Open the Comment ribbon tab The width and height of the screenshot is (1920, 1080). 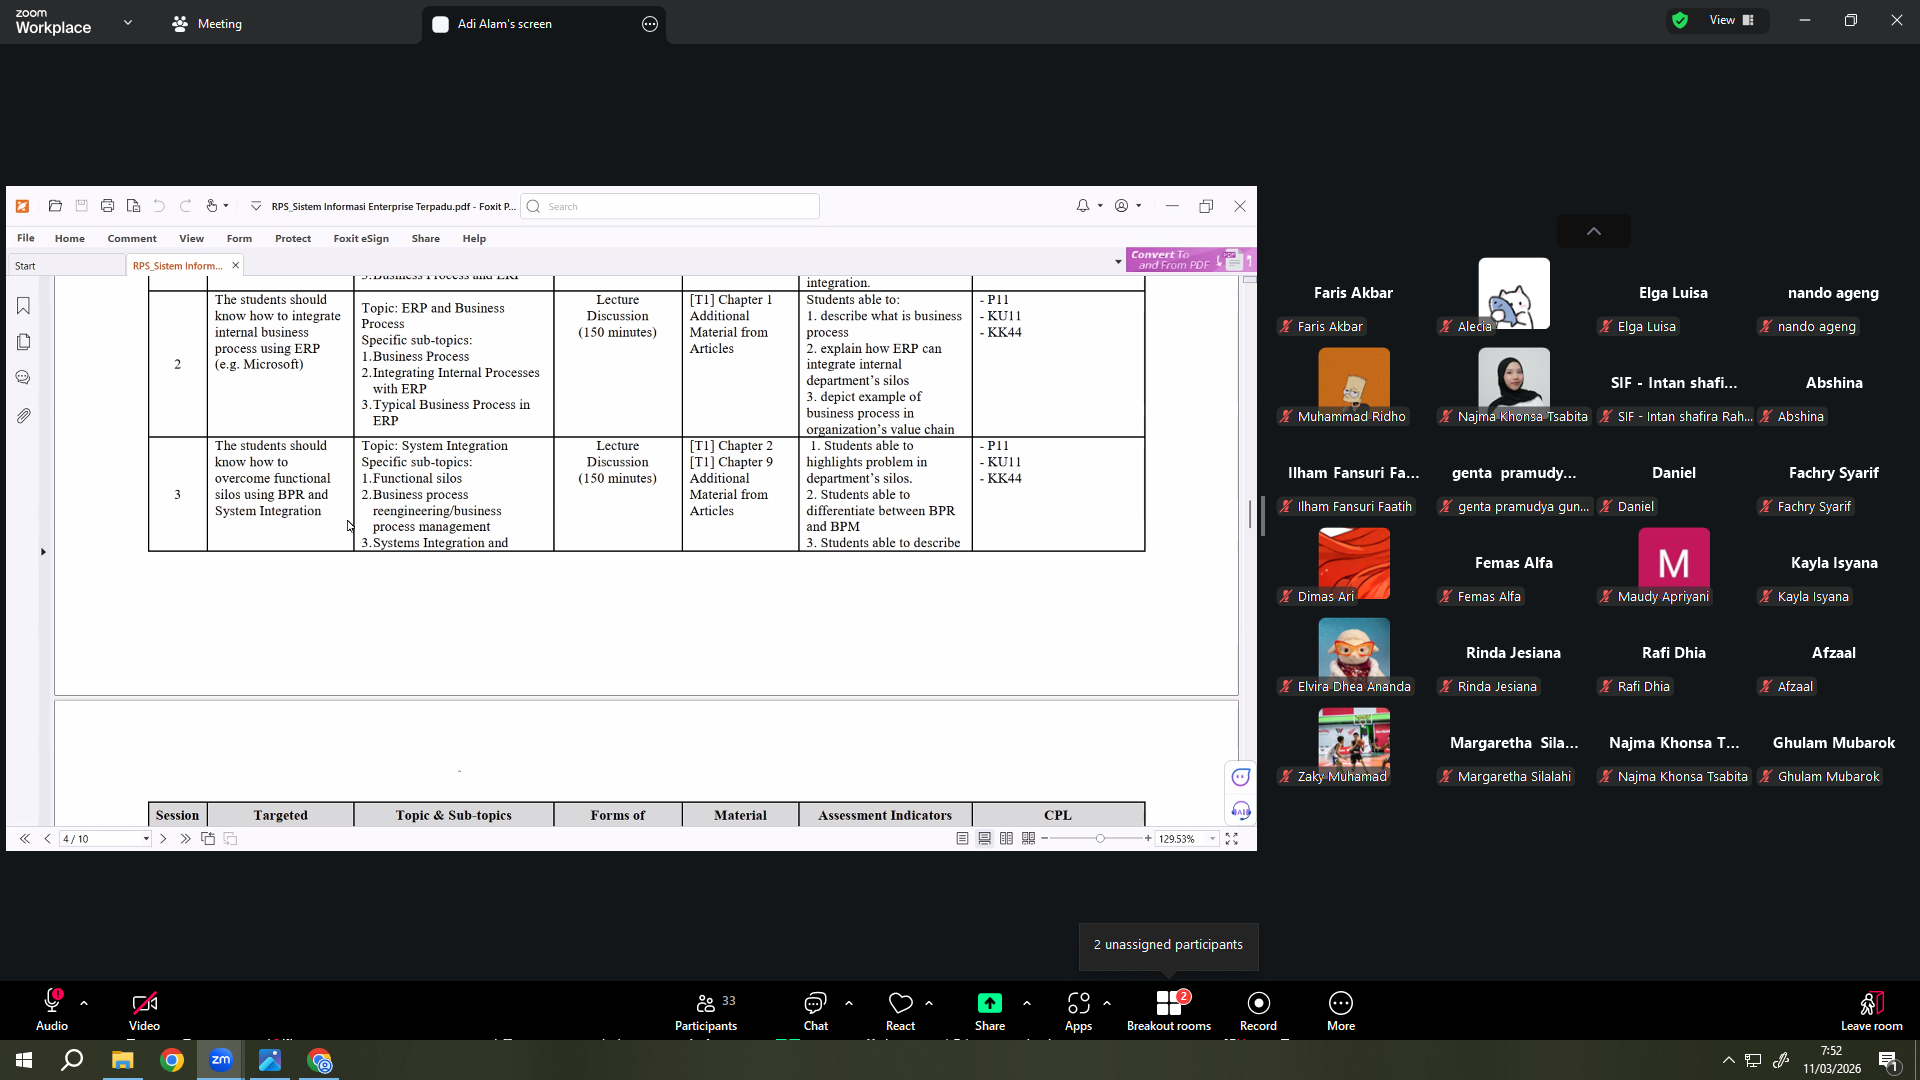[132, 238]
